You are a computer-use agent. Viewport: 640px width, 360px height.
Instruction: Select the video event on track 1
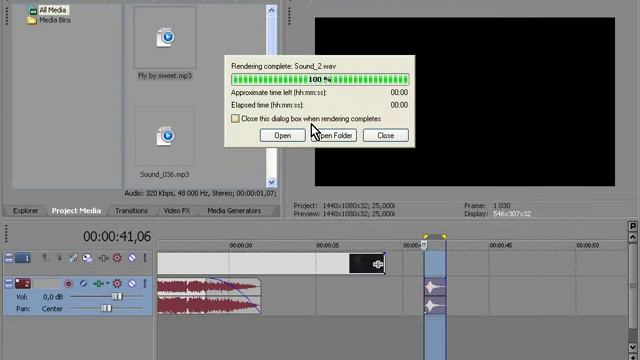point(271,263)
